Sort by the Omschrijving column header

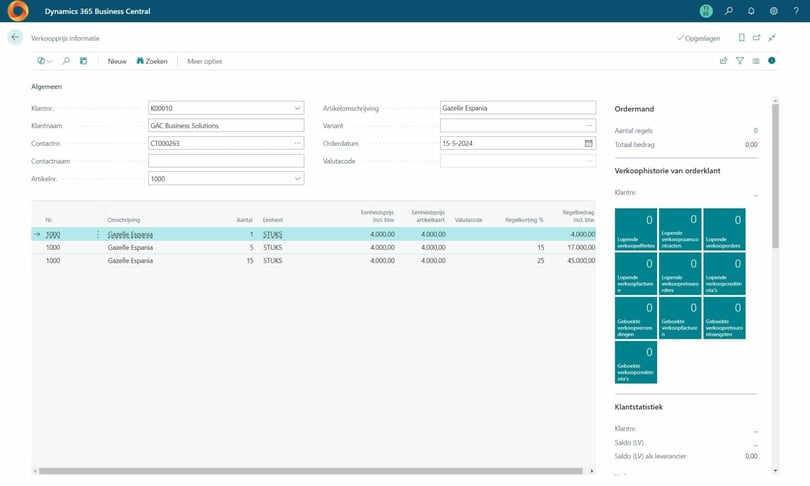pyautogui.click(x=123, y=220)
